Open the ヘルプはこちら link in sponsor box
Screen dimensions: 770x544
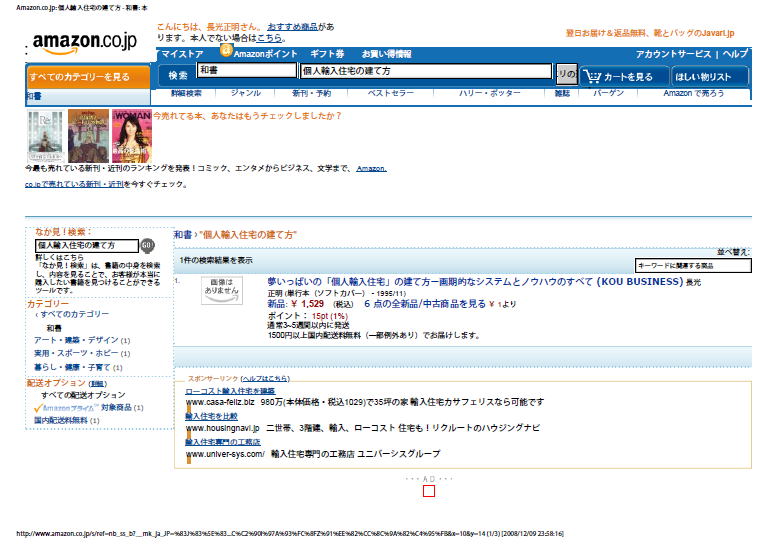coord(266,379)
